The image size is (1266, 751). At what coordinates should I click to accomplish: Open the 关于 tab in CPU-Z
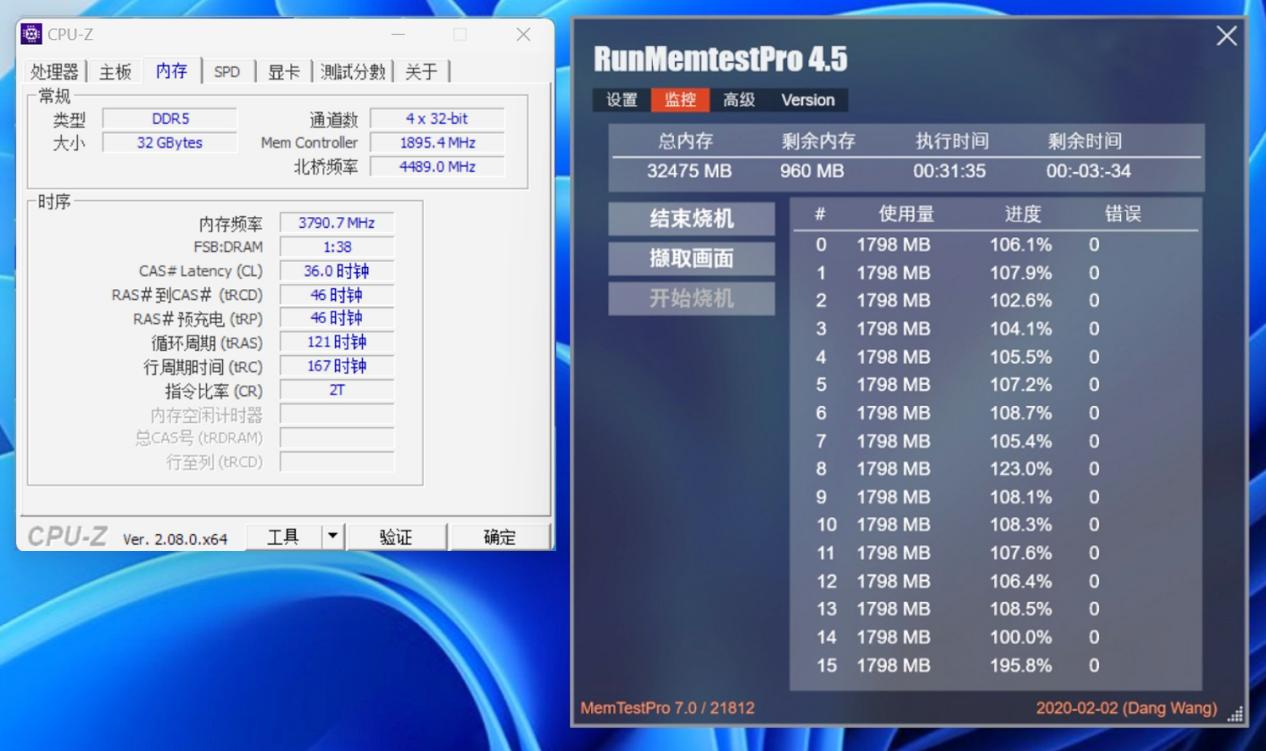[x=421, y=72]
